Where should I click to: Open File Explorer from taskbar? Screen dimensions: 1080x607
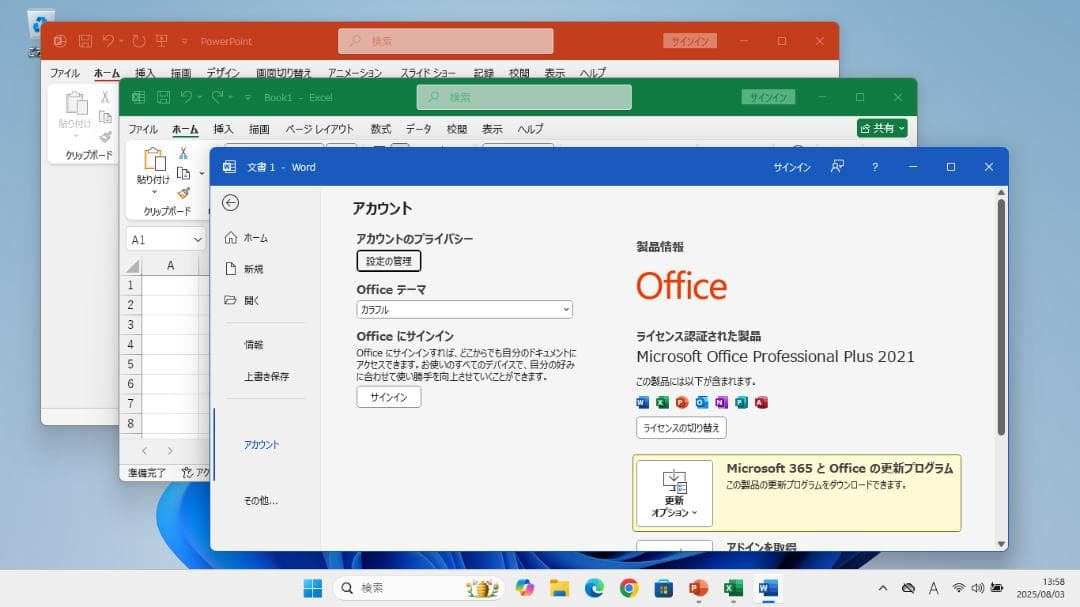point(559,588)
